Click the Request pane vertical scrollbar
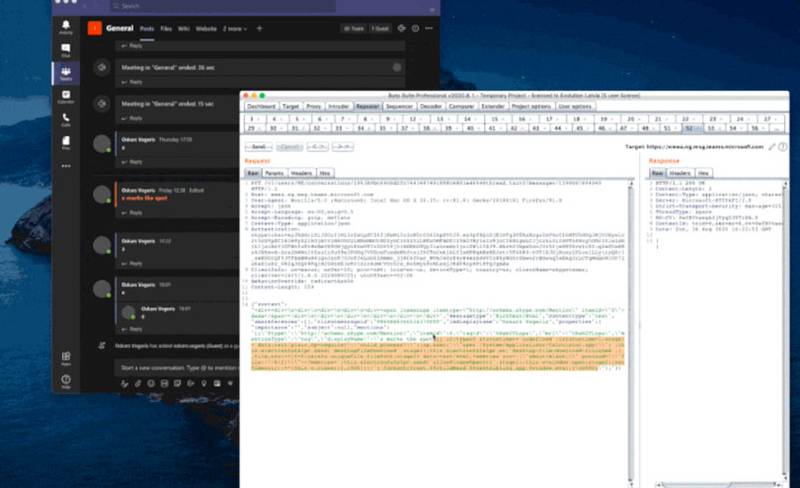800x488 pixels. click(x=631, y=332)
